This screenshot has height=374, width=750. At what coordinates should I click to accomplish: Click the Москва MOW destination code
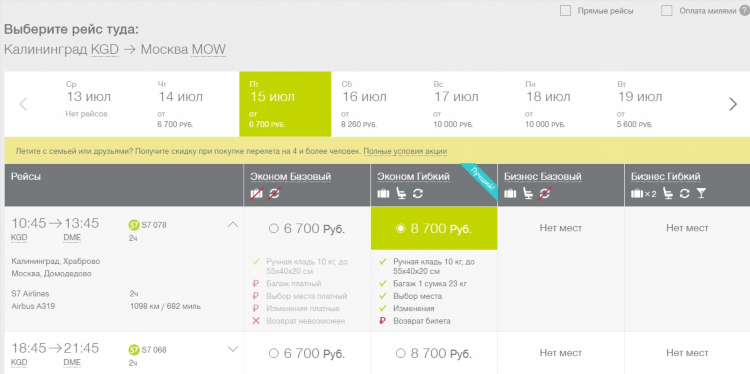click(x=208, y=50)
